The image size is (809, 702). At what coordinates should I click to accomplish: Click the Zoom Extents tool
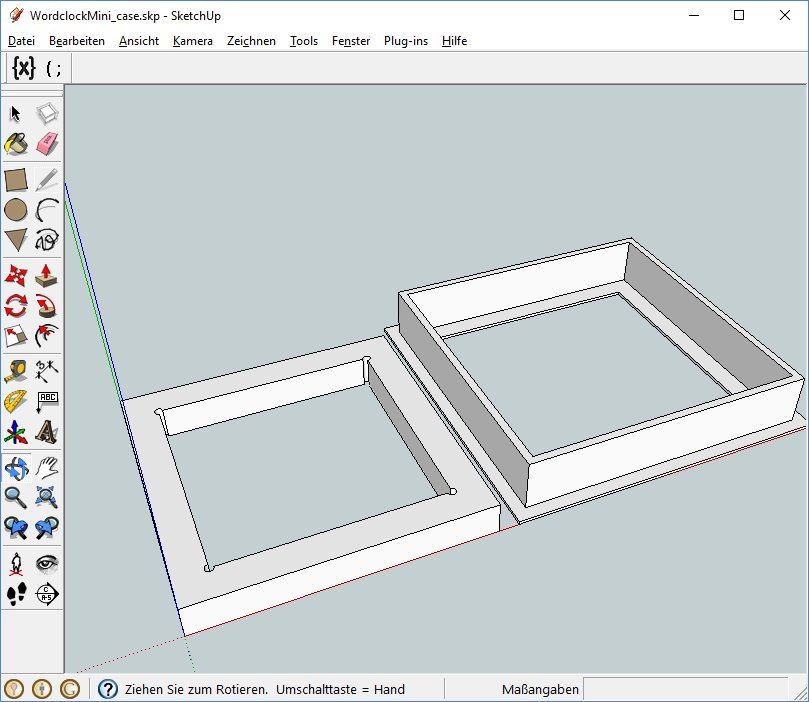(47, 497)
